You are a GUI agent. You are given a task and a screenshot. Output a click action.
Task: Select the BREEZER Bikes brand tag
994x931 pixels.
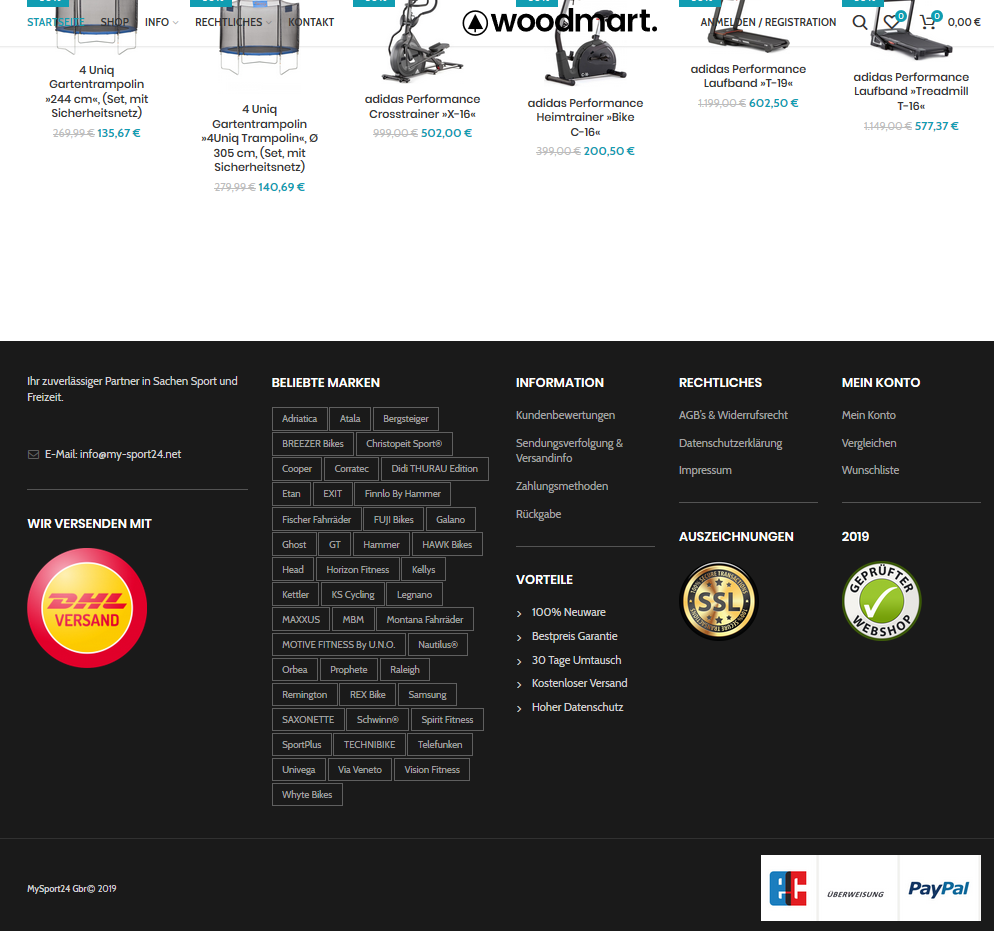pos(313,444)
